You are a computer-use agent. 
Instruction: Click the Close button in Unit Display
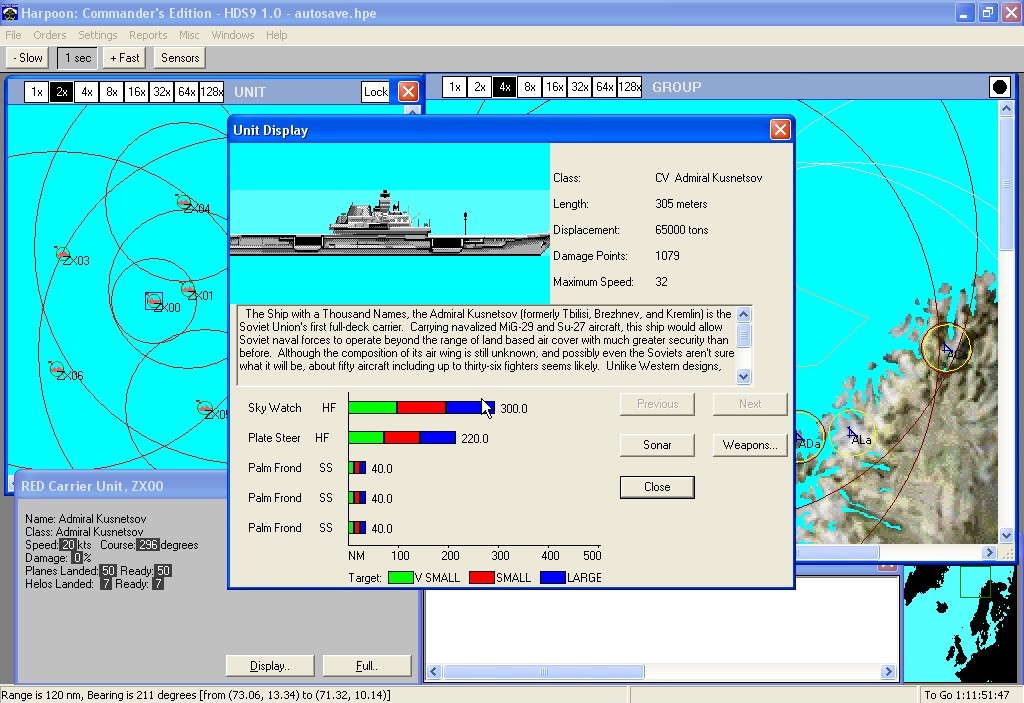[x=657, y=487]
